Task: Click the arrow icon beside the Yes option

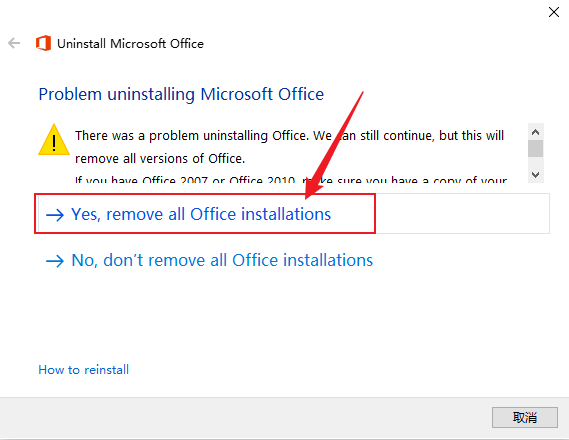Action: click(55, 215)
